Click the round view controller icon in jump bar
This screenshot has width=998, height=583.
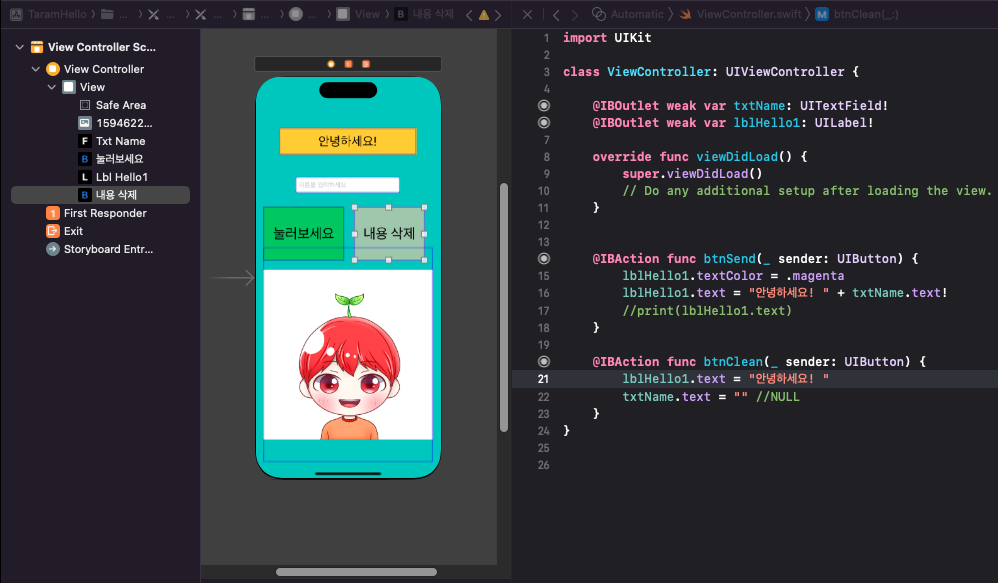[x=296, y=14]
